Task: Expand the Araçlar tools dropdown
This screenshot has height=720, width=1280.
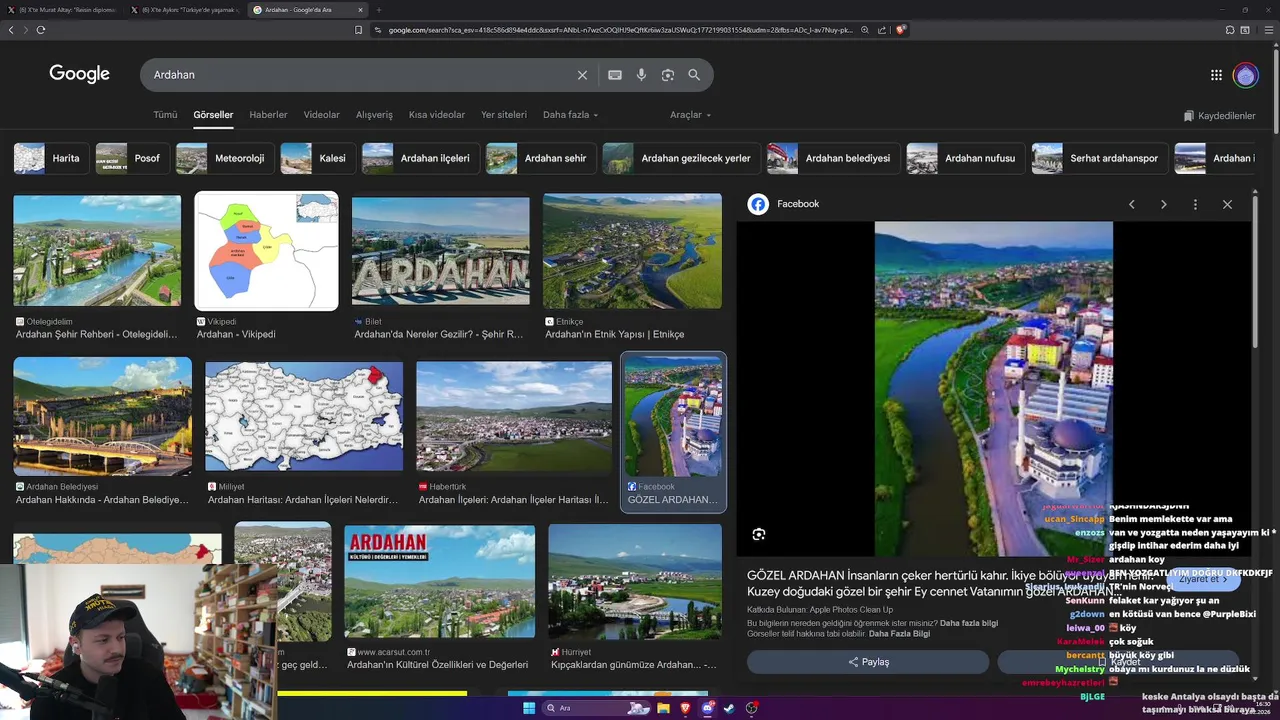Action: click(x=690, y=115)
